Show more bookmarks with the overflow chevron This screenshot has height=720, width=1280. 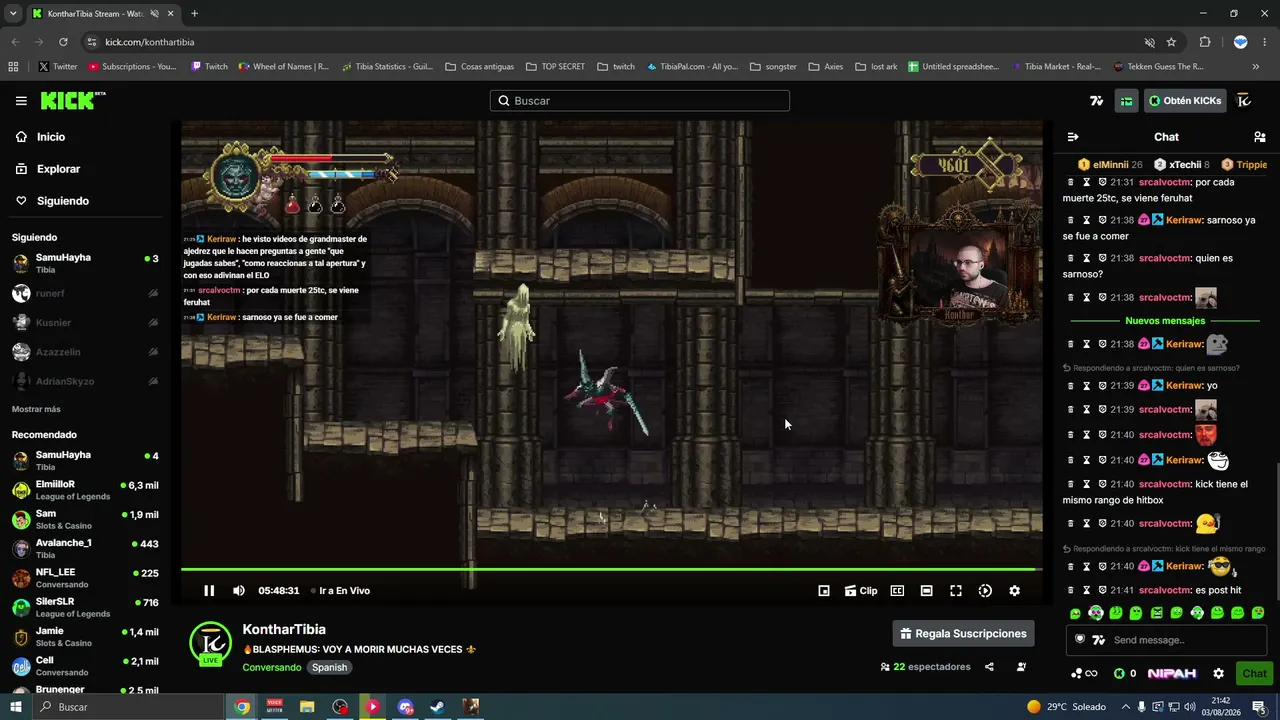tap(1256, 67)
